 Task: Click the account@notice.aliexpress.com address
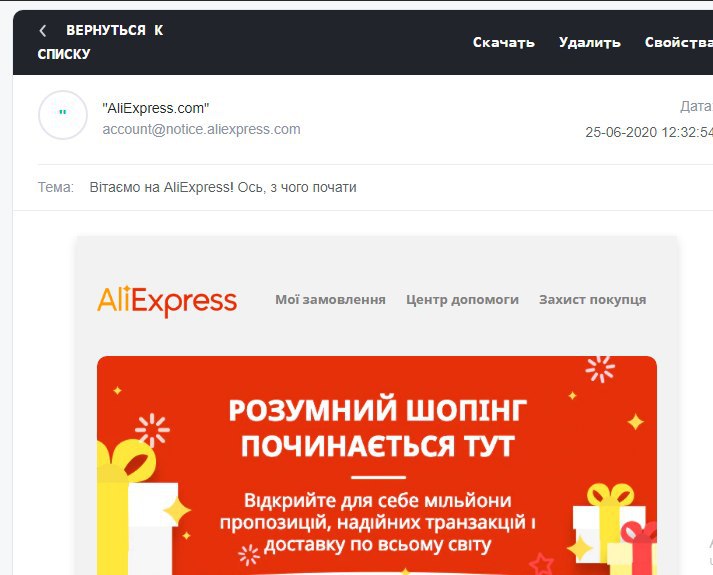(x=201, y=129)
